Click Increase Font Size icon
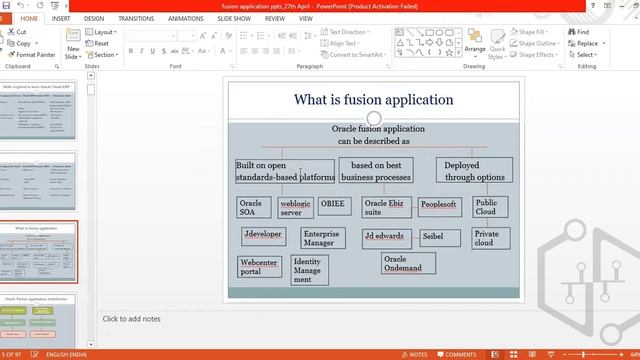 click(x=203, y=36)
